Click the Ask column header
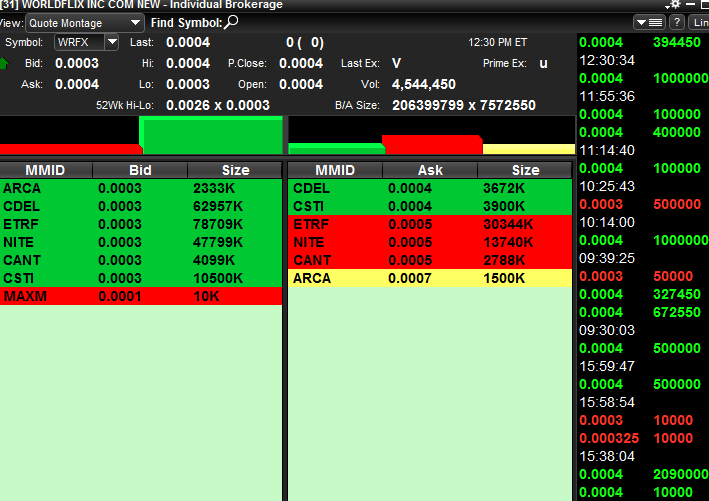Image resolution: width=709 pixels, height=501 pixels. click(x=429, y=170)
